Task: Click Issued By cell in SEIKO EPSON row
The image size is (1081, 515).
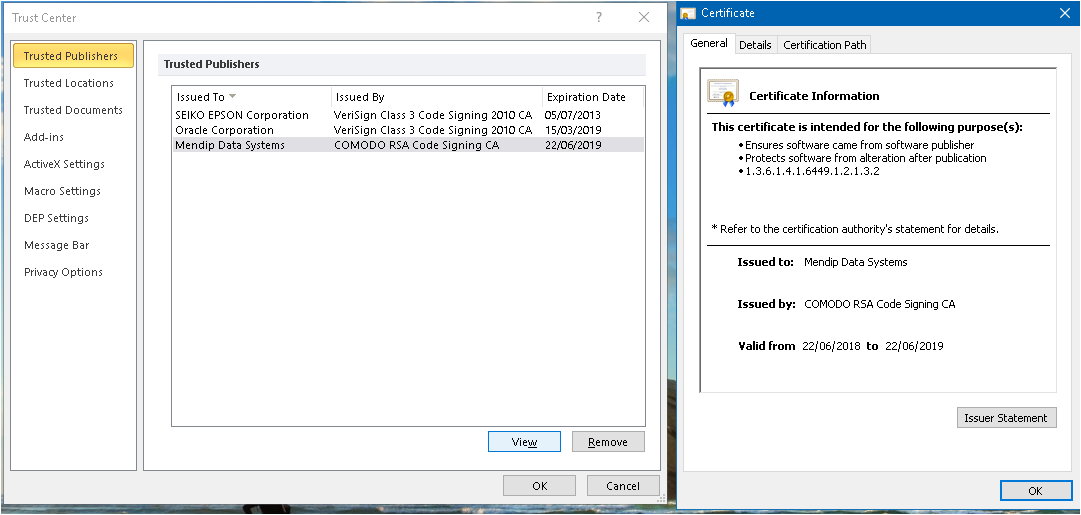Action: (433, 115)
